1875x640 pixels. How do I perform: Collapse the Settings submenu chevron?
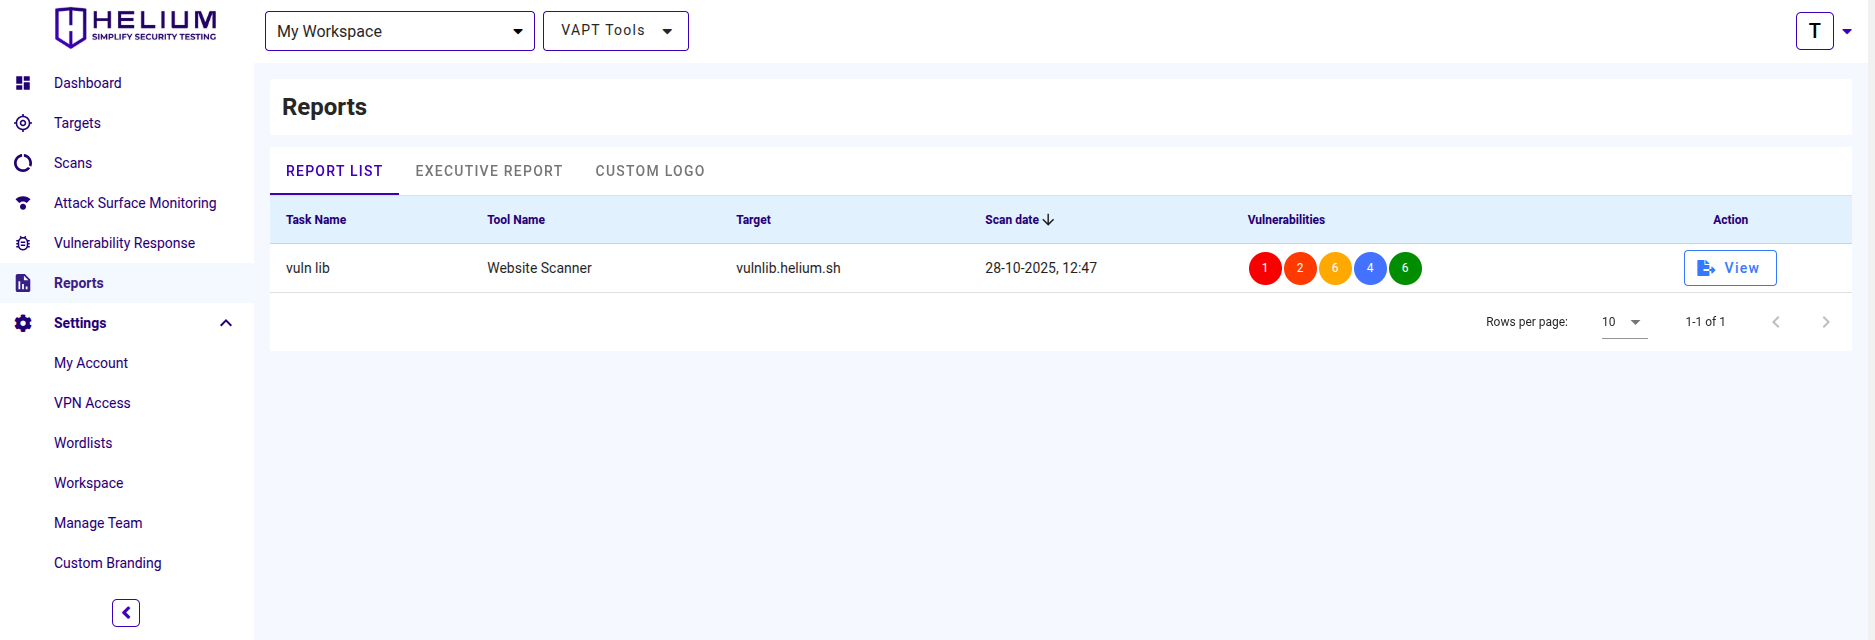point(226,323)
